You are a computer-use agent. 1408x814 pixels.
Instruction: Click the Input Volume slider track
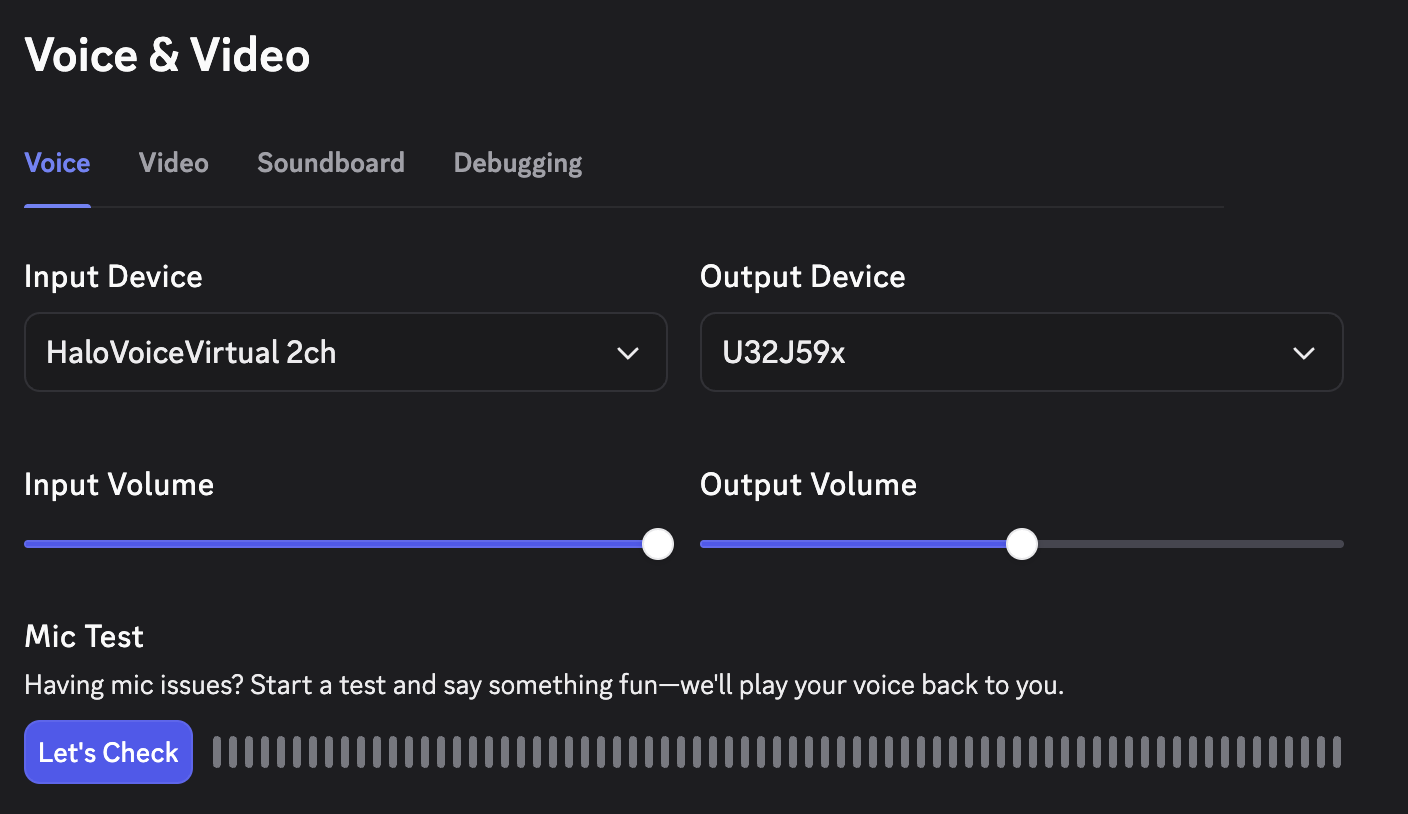(x=300, y=543)
